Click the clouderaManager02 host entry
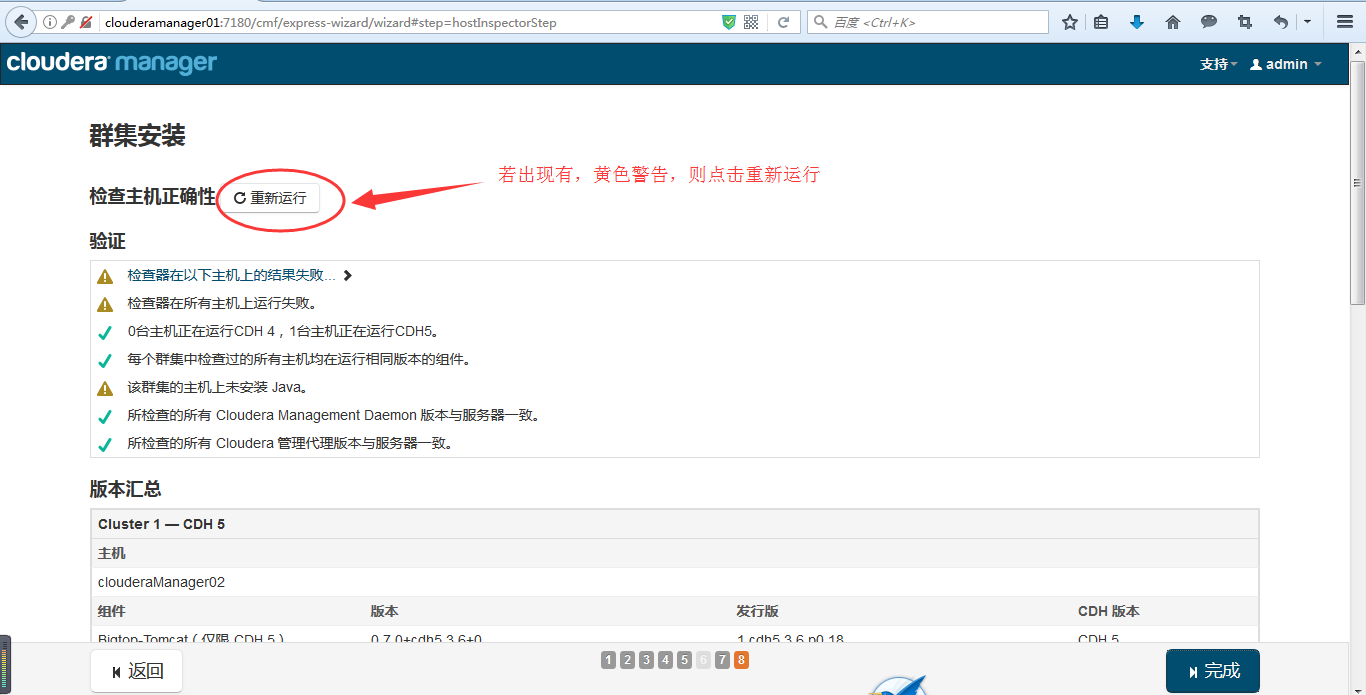 (161, 582)
